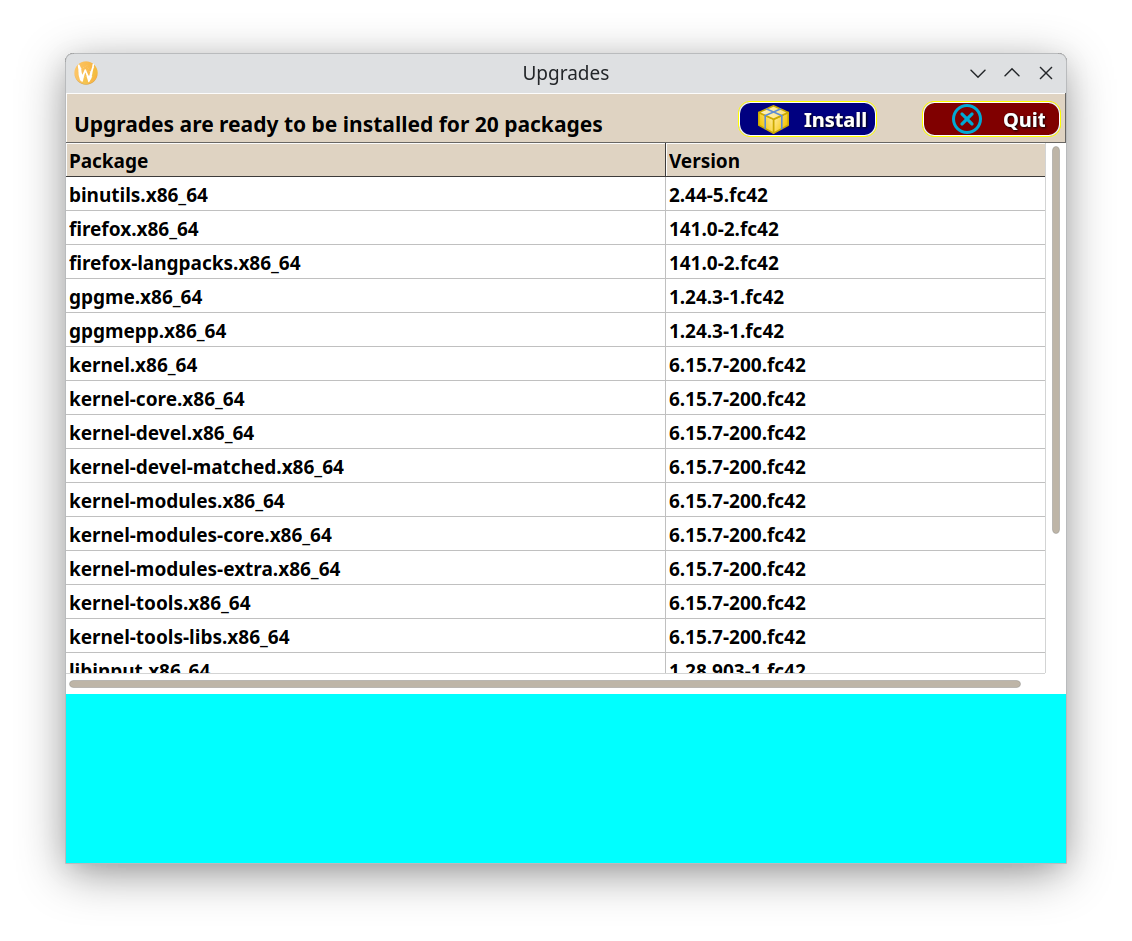Click the kernel-tools-libs version cell
The image size is (1132, 941).
(x=855, y=636)
